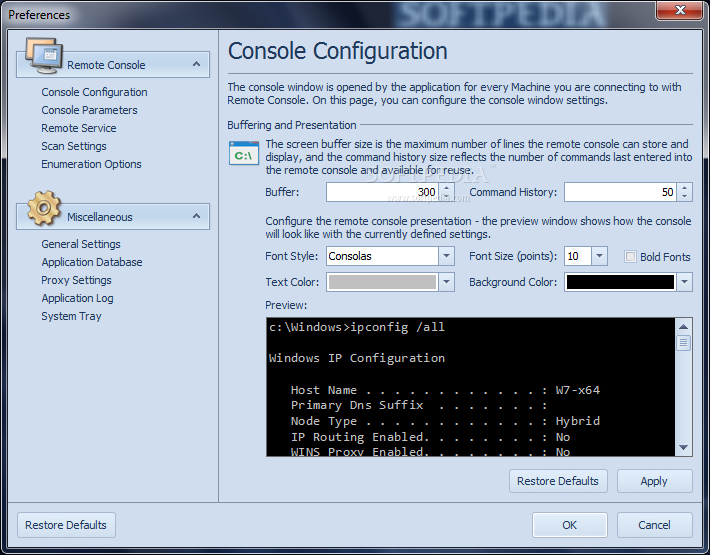This screenshot has width=710, height=555.
Task: Open Application Log page
Action: click(77, 298)
